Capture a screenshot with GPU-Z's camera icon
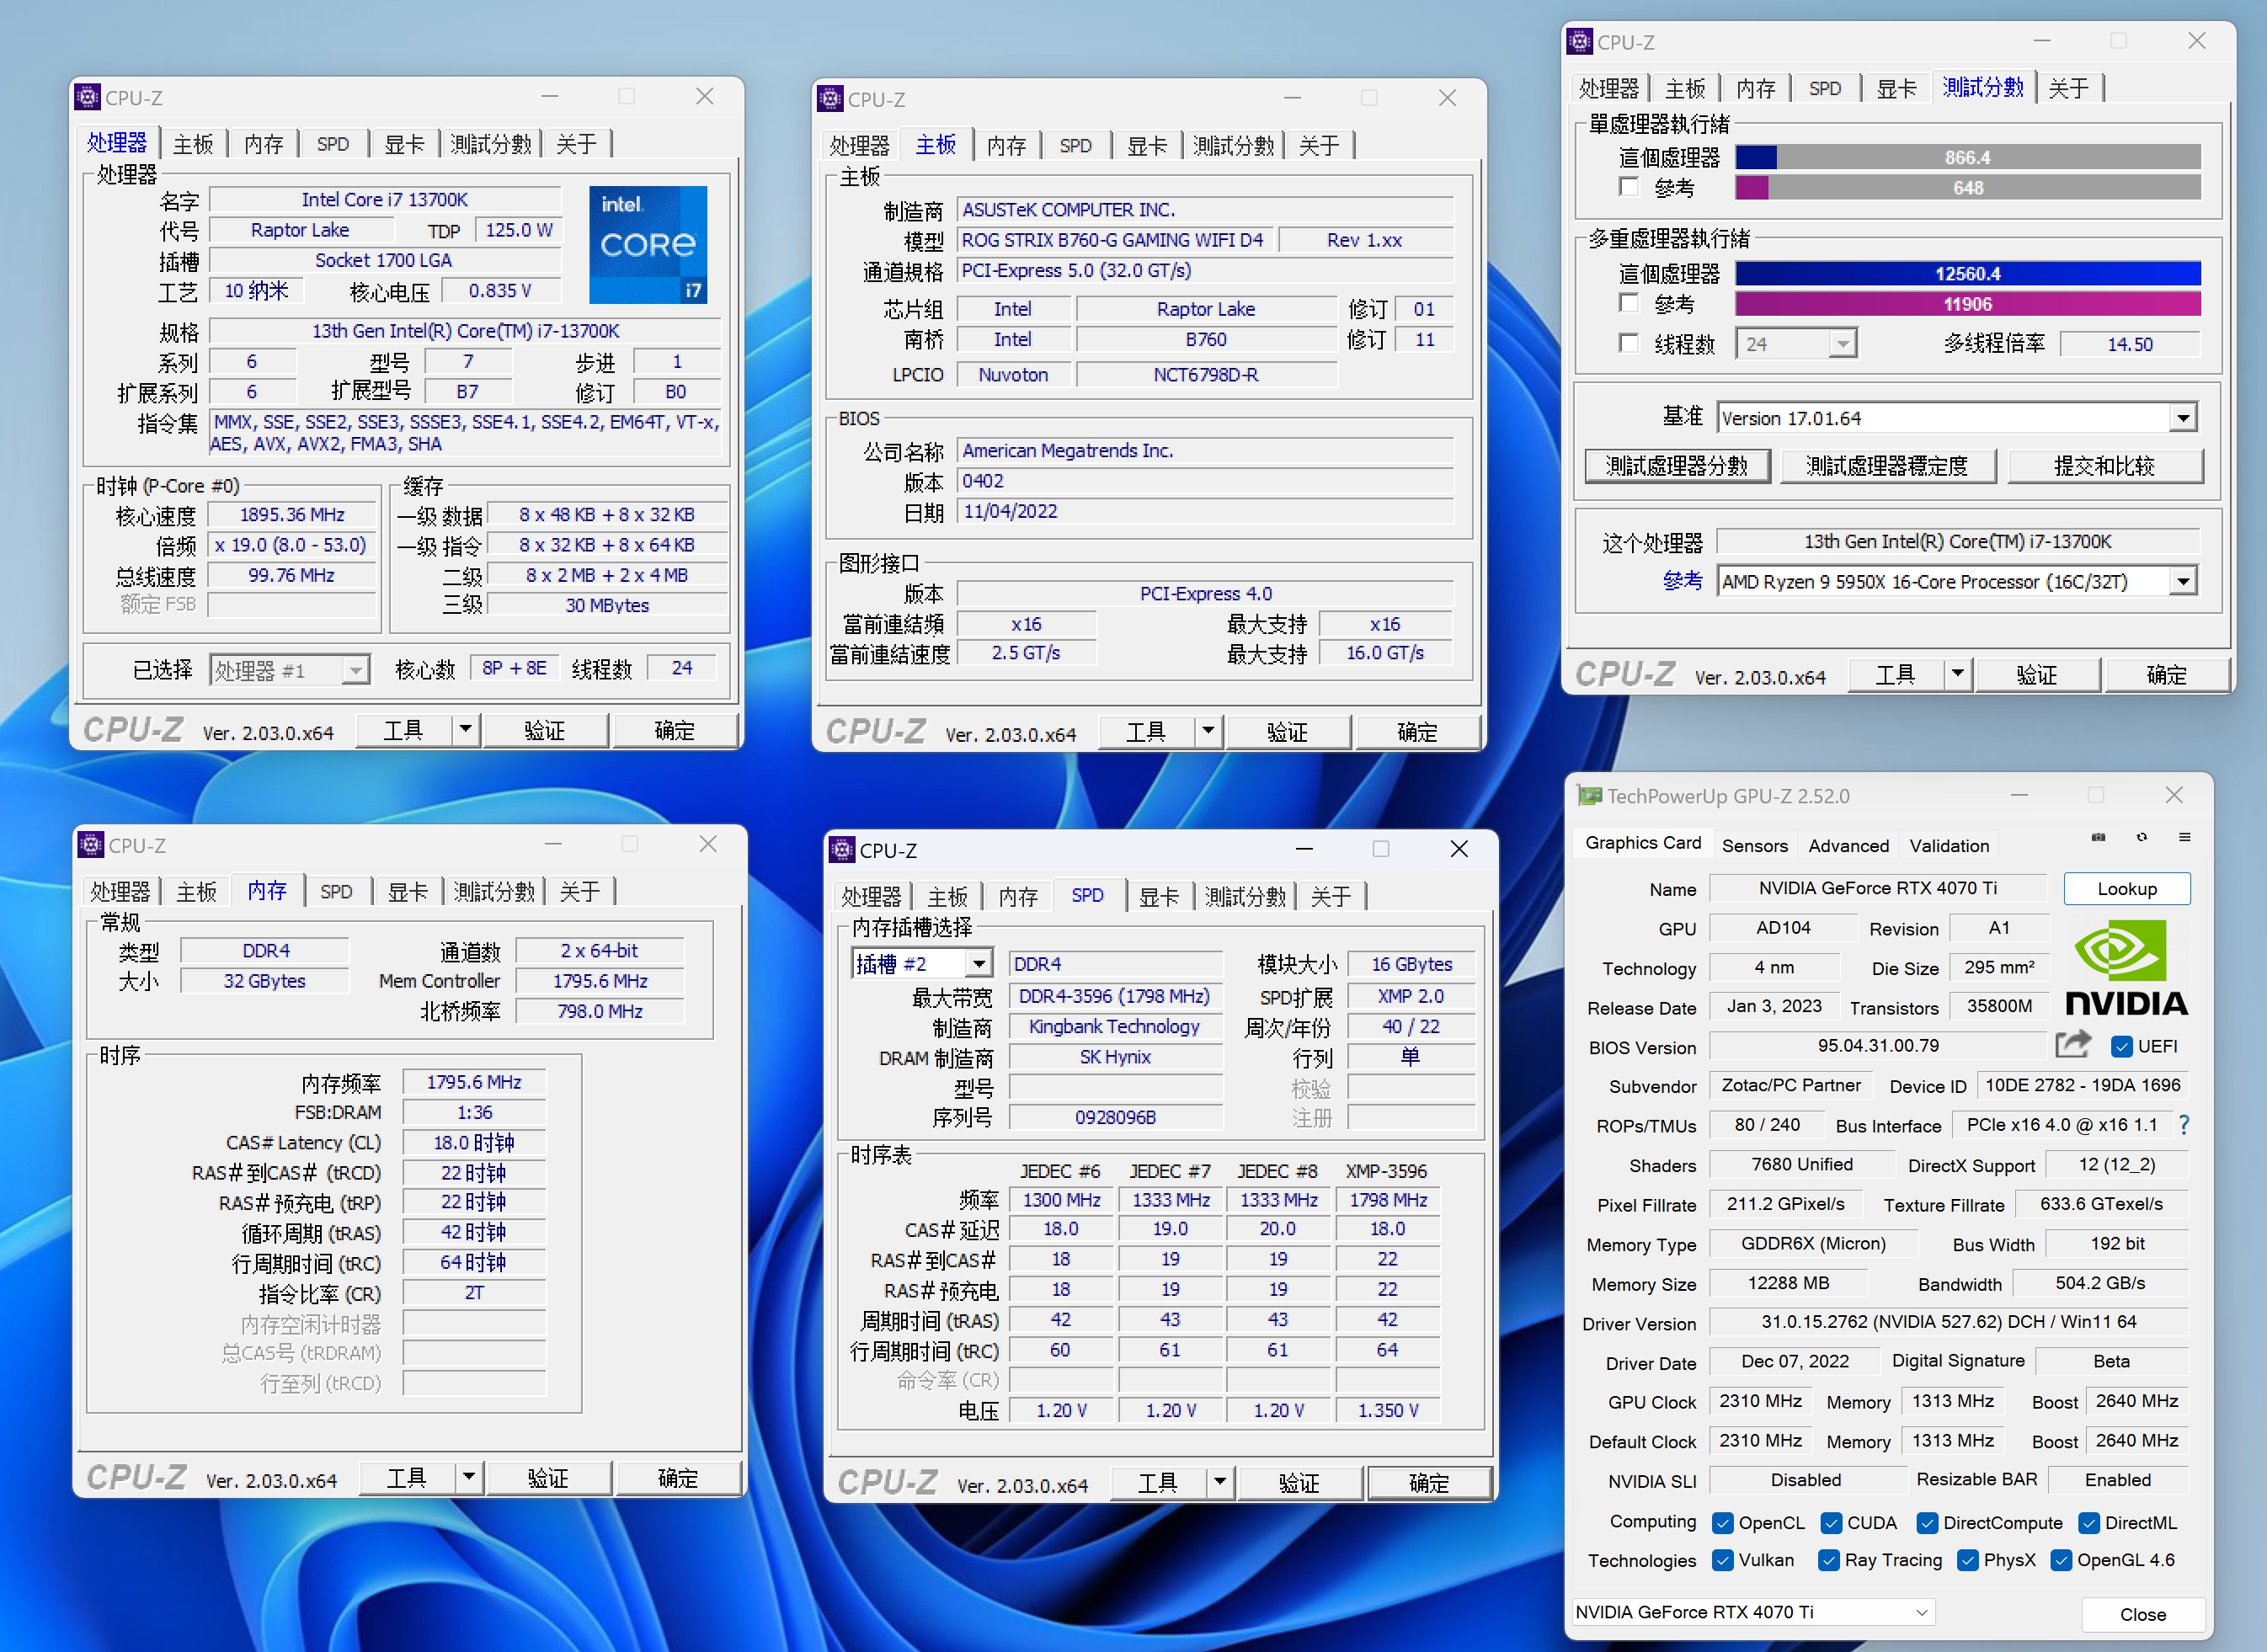 click(x=2098, y=837)
